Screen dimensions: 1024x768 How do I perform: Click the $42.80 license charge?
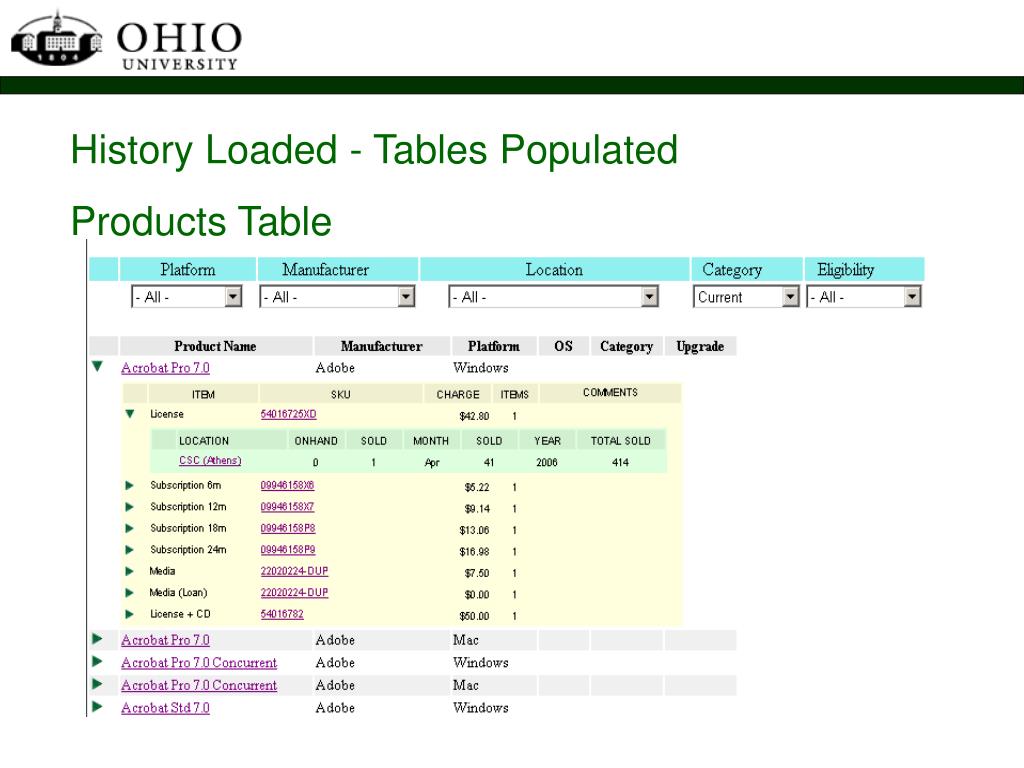(474, 416)
